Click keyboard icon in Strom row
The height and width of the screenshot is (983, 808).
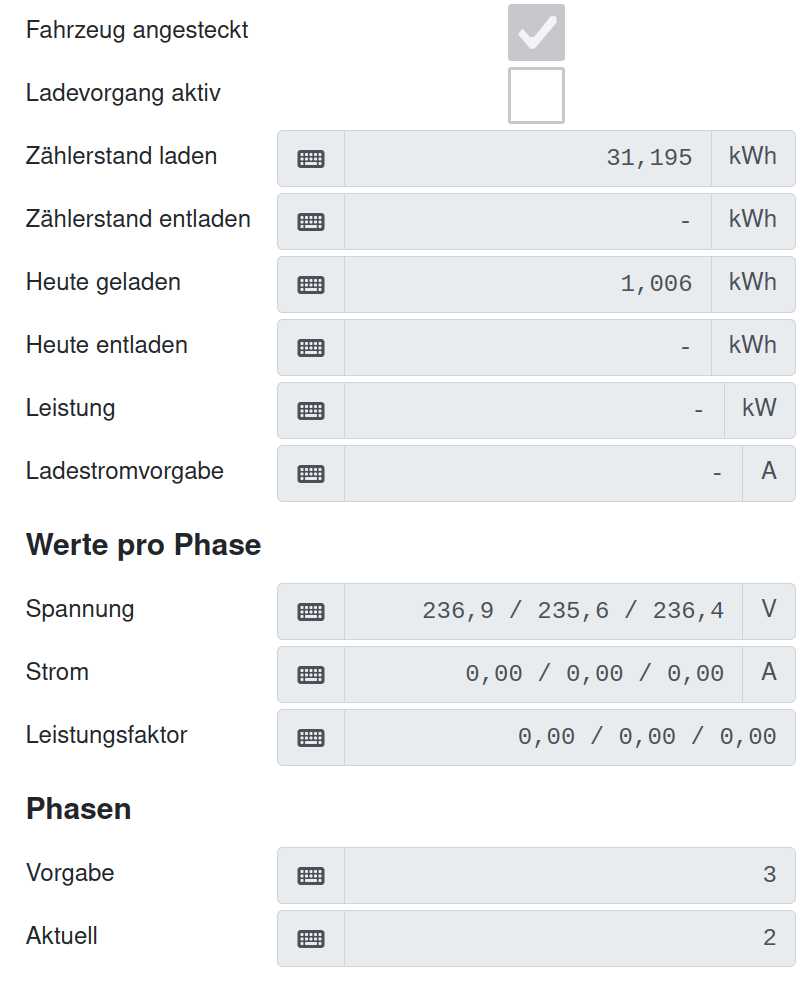click(311, 674)
